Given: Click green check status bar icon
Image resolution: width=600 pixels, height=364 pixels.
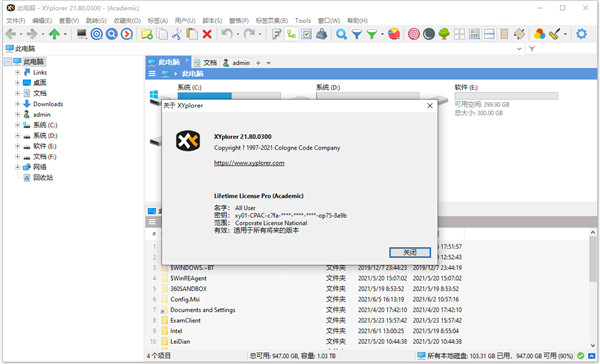Looking at the screenshot, I should click(x=580, y=356).
